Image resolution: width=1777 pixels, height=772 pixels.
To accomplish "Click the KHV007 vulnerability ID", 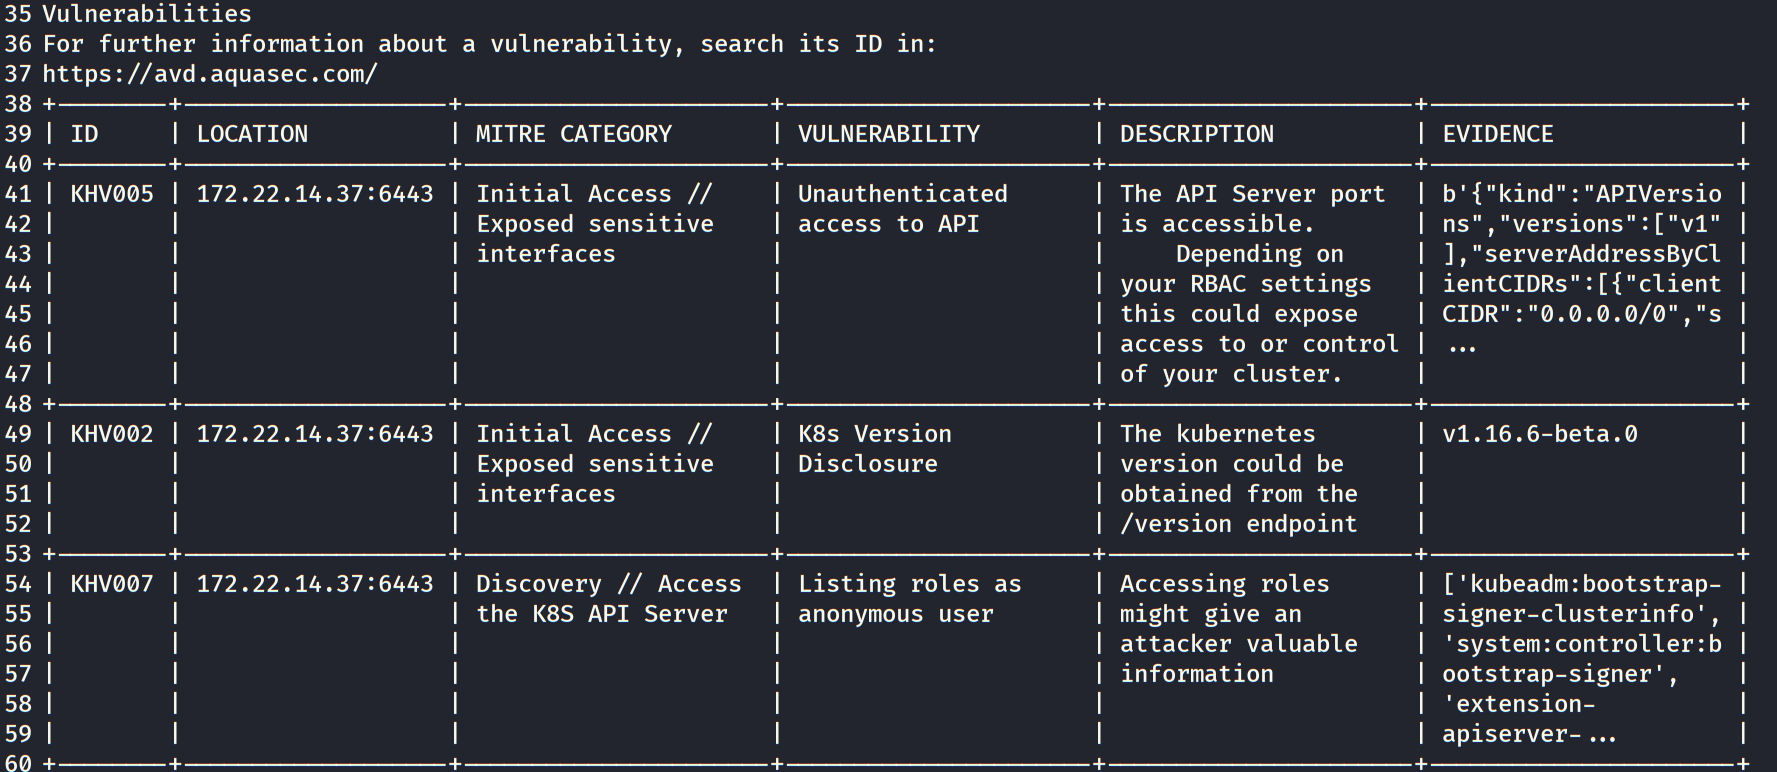I will [x=112, y=584].
